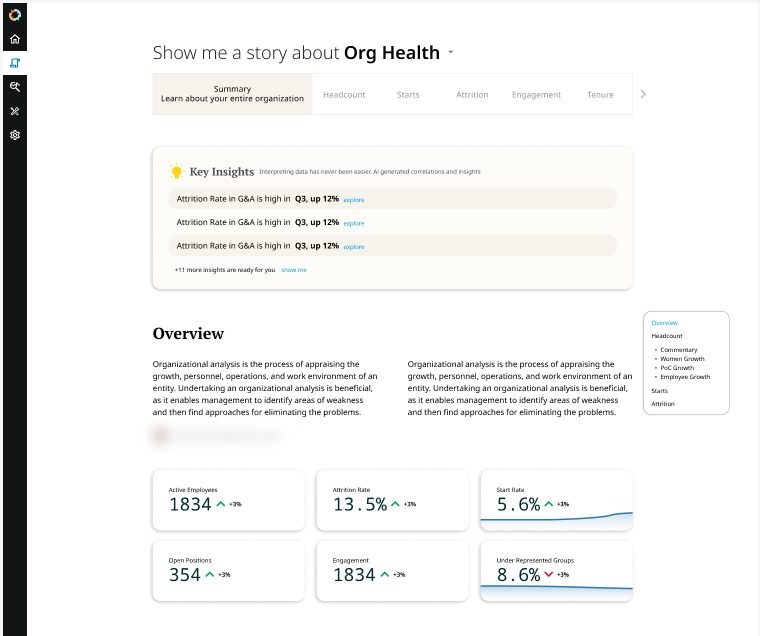
Task: Click the Engagement value 1834
Action: click(354, 575)
